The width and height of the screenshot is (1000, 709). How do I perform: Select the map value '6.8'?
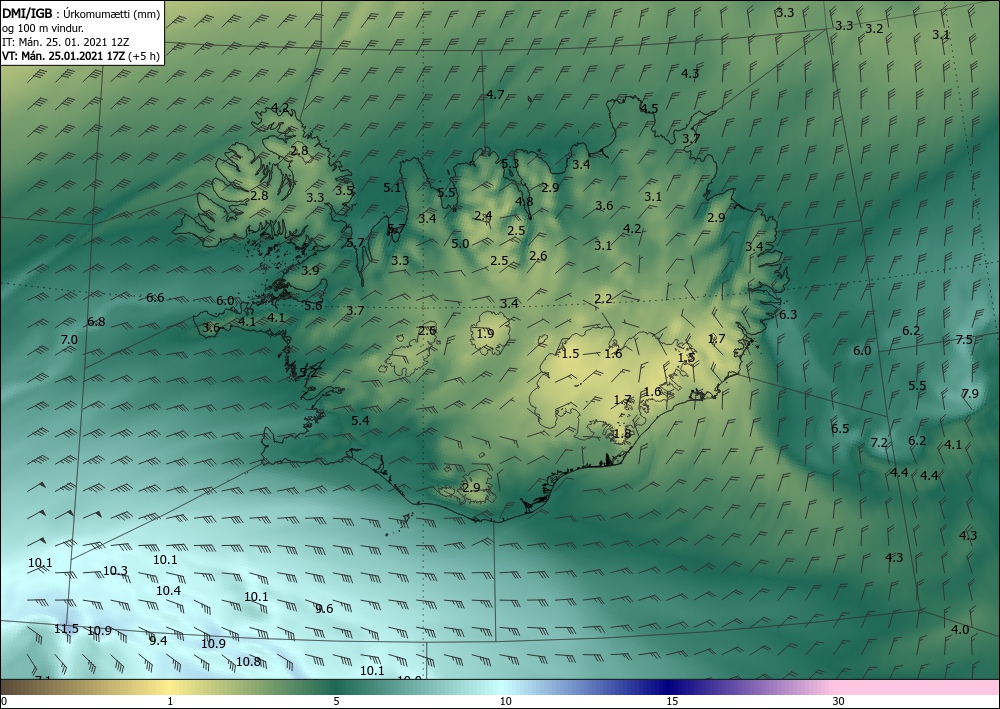coord(96,321)
